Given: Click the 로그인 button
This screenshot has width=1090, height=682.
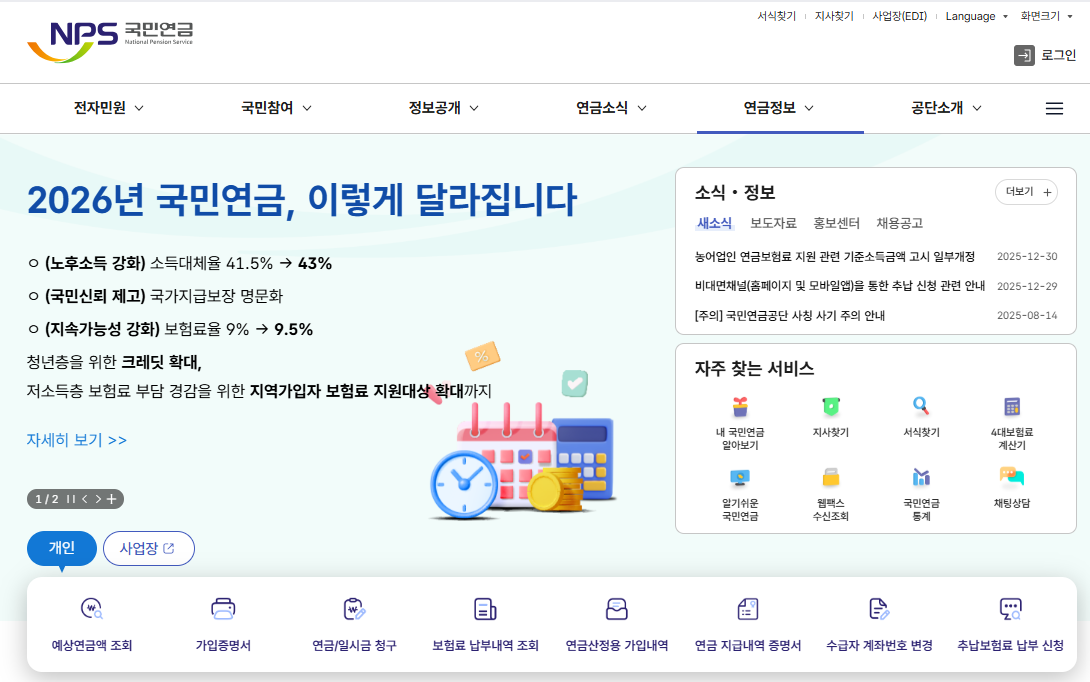Looking at the screenshot, I should click(x=1056, y=55).
